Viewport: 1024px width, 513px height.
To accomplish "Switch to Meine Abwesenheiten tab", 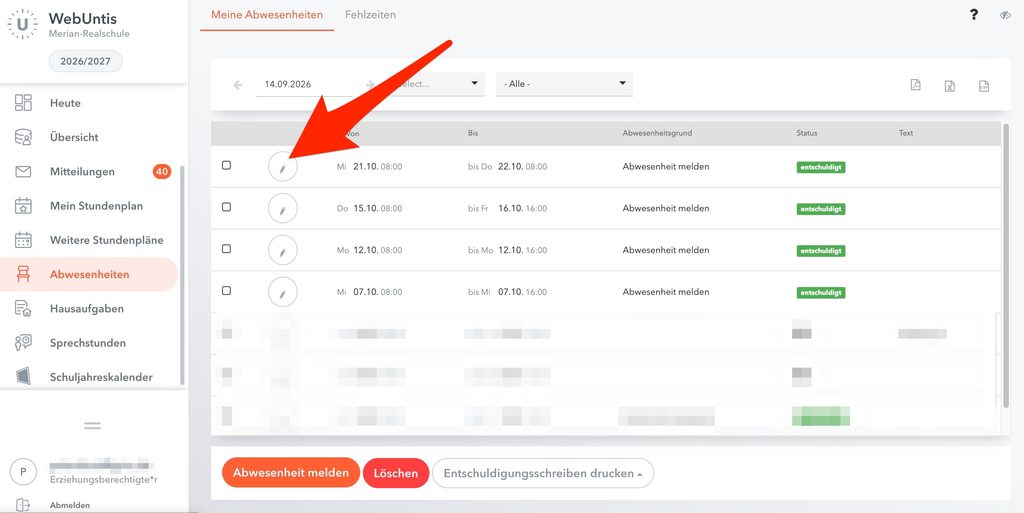I will click(x=267, y=14).
